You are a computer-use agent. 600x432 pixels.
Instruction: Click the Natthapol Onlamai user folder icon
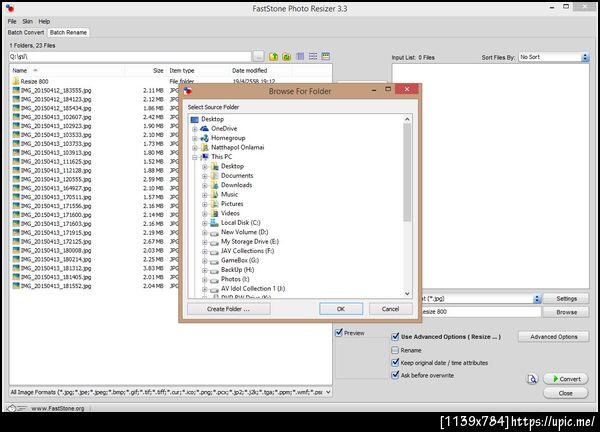(204, 147)
